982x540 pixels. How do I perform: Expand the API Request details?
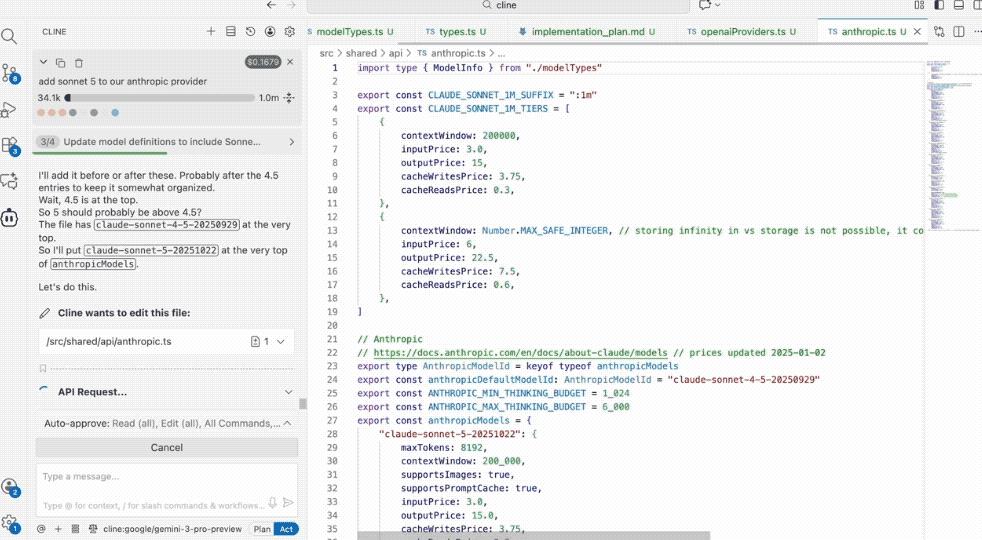click(289, 392)
